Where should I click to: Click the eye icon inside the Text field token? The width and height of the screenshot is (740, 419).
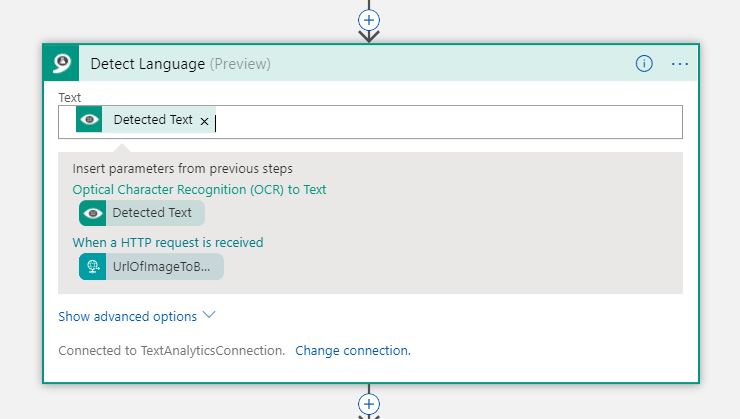point(89,119)
